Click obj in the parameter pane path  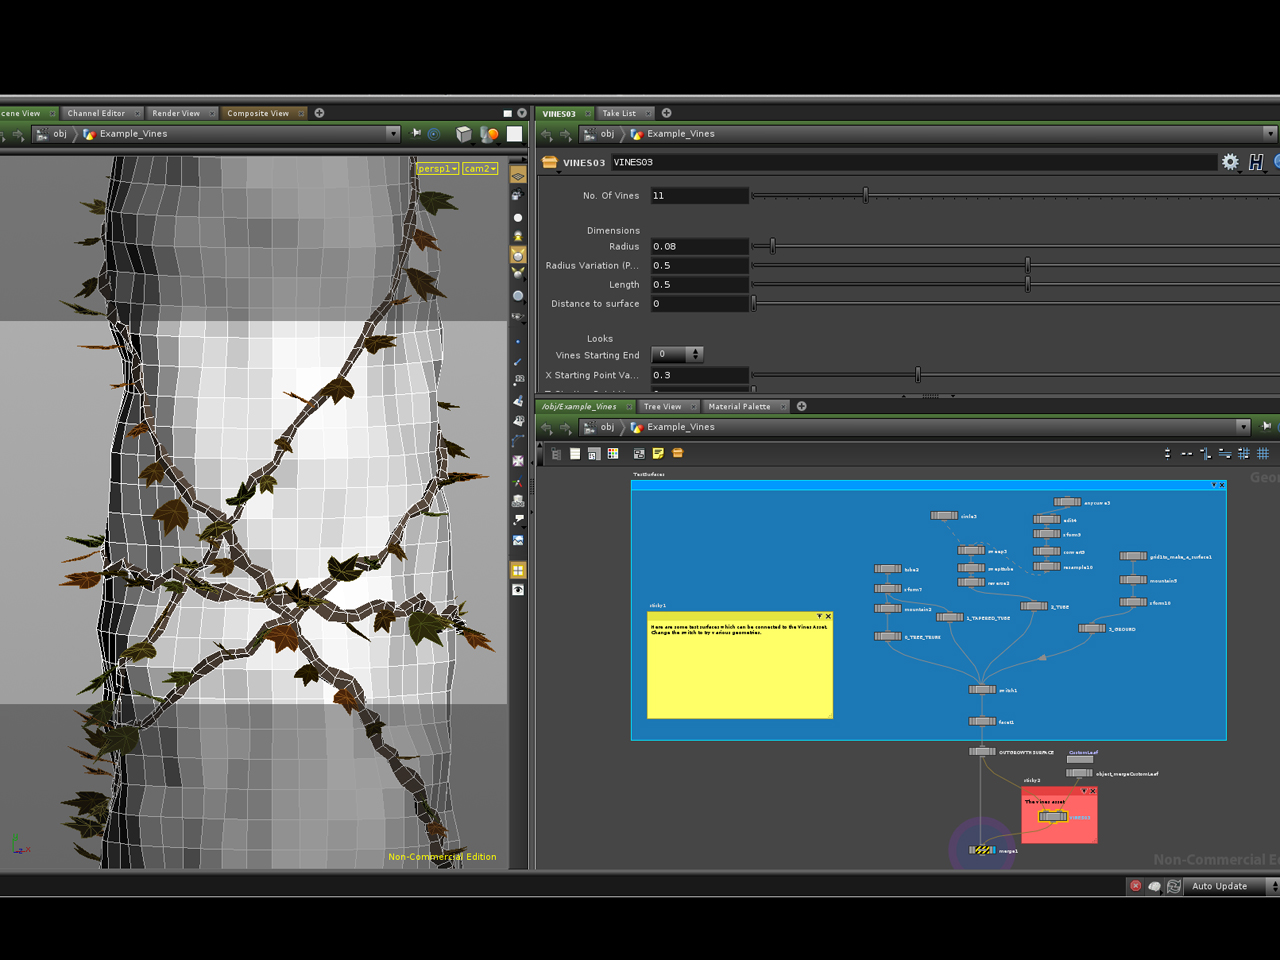tap(607, 134)
